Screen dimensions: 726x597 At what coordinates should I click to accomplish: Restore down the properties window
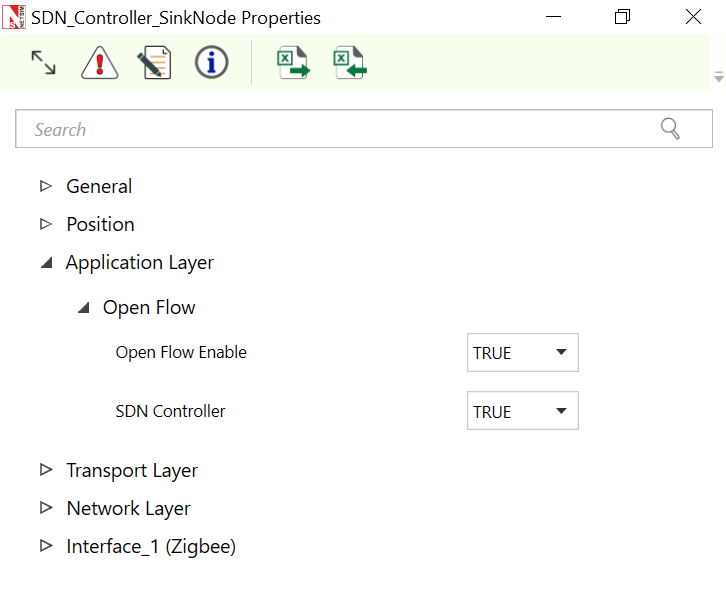pyautogui.click(x=622, y=17)
